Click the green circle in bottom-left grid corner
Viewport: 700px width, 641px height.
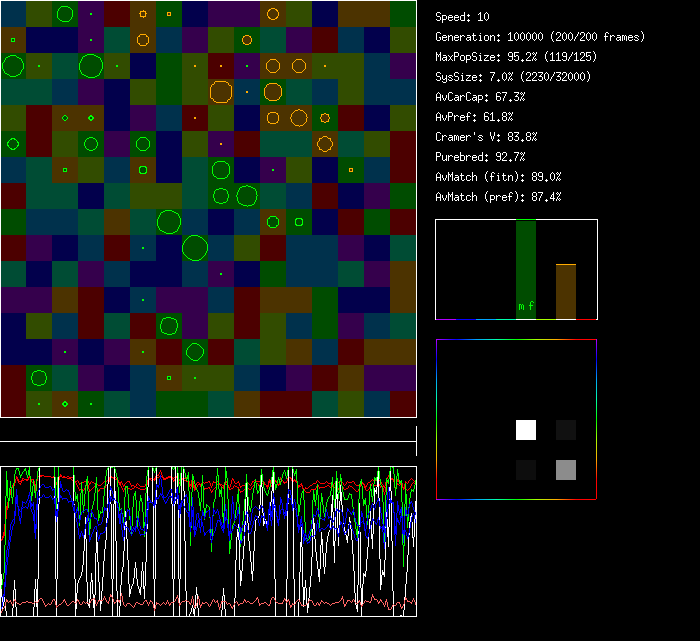39,377
